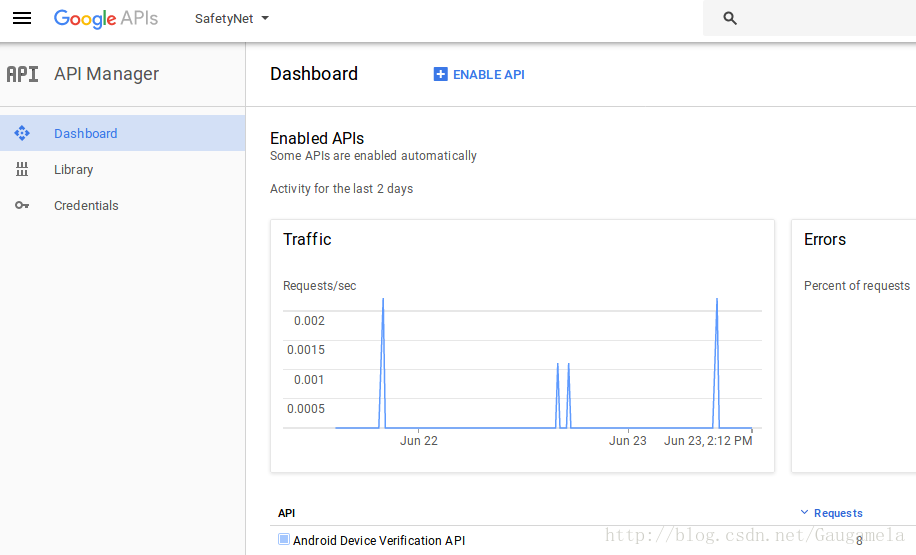916x555 pixels.
Task: Click the Requests column sort chevron
Action: (804, 512)
